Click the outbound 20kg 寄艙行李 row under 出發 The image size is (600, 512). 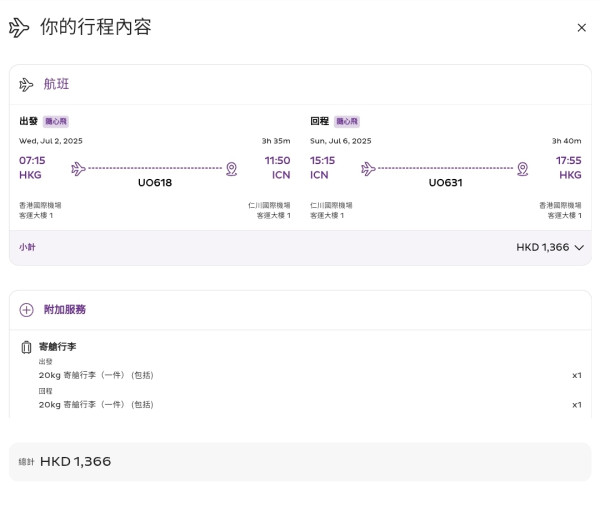click(96, 375)
